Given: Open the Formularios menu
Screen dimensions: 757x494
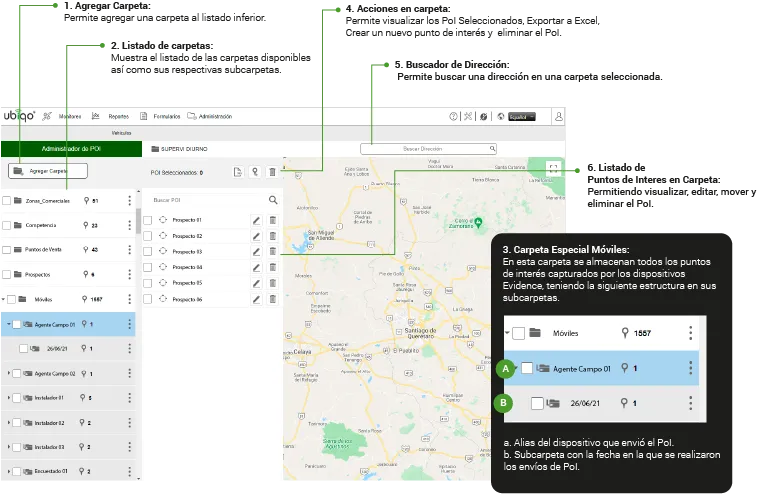Looking at the screenshot, I should 167,116.
